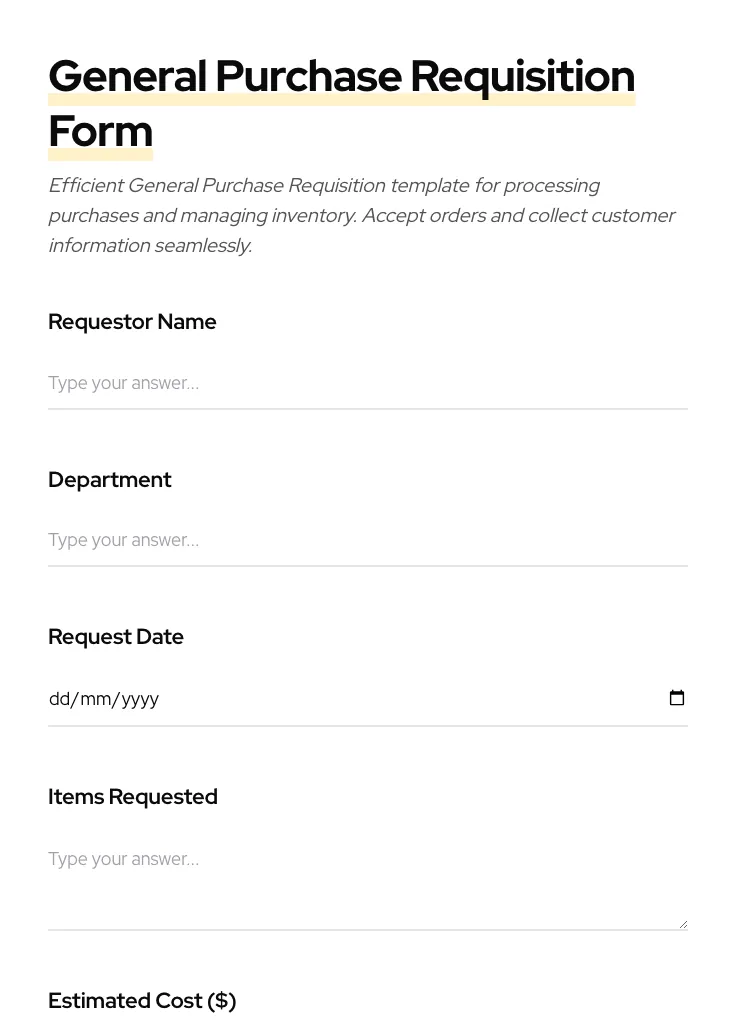Click the placeholder text in the Department field
Screen dimensions: 736x1024
[123, 540]
